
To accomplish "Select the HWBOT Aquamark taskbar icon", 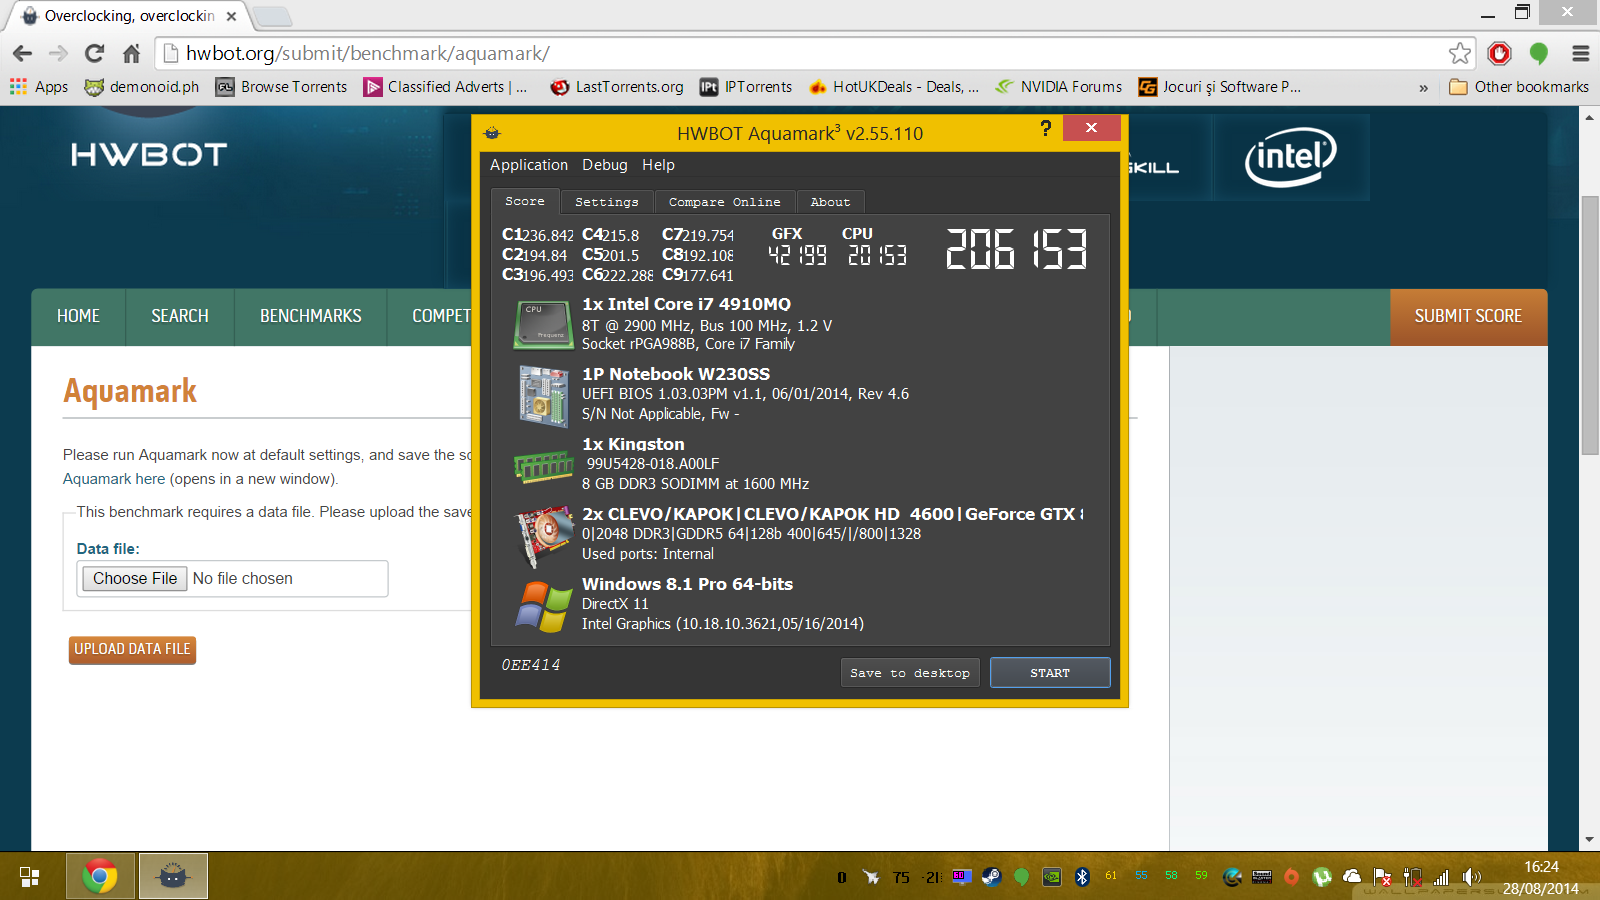I will [x=173, y=877].
